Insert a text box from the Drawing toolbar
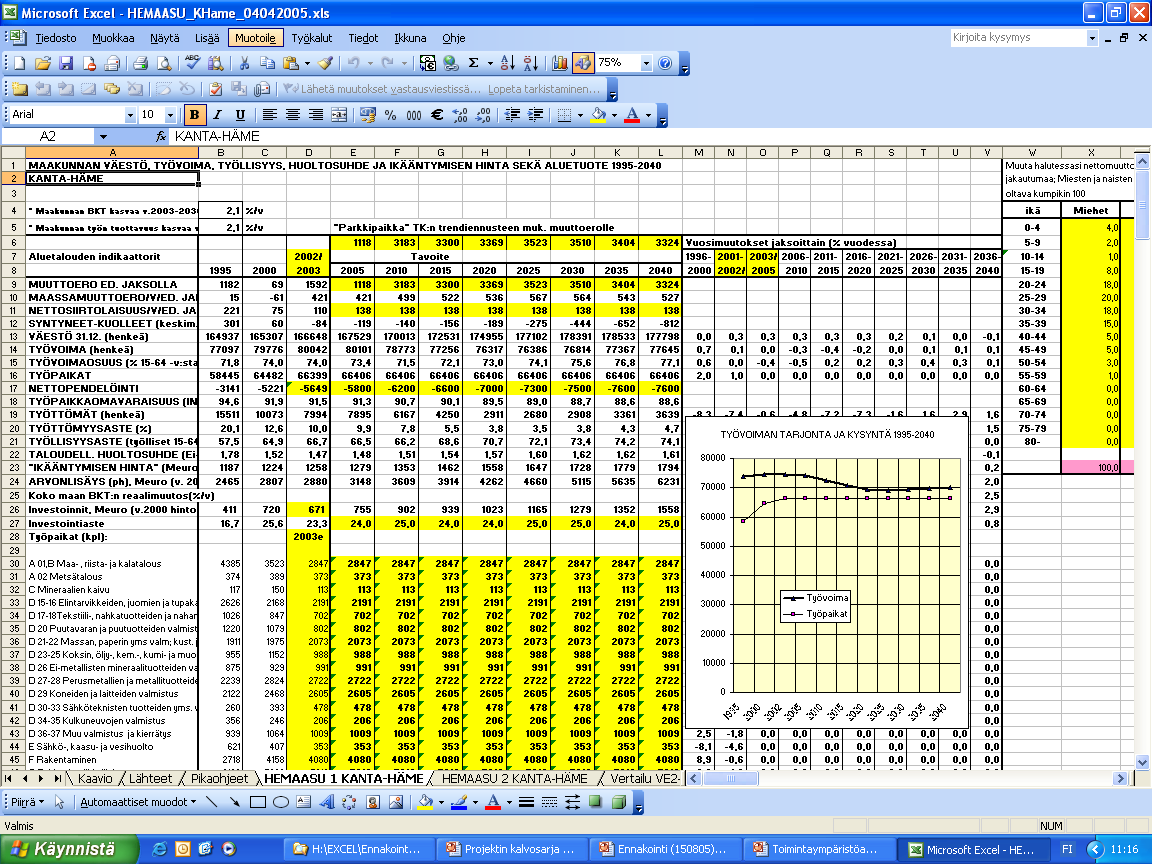Screen dimensions: 1152x864 point(303,802)
